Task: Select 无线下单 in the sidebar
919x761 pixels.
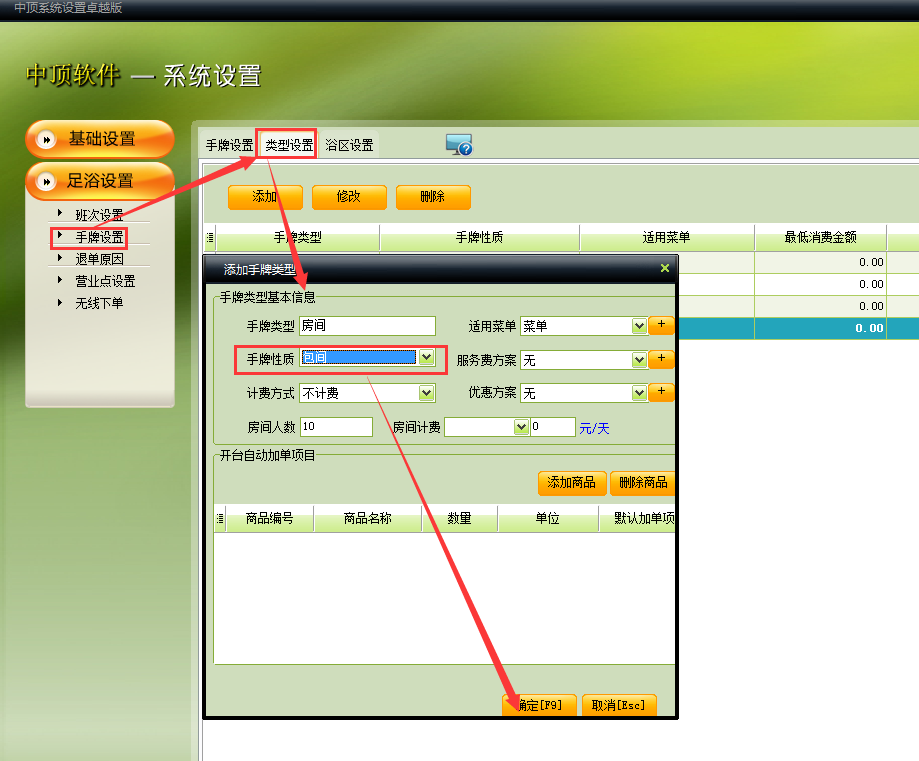Action: [x=99, y=303]
